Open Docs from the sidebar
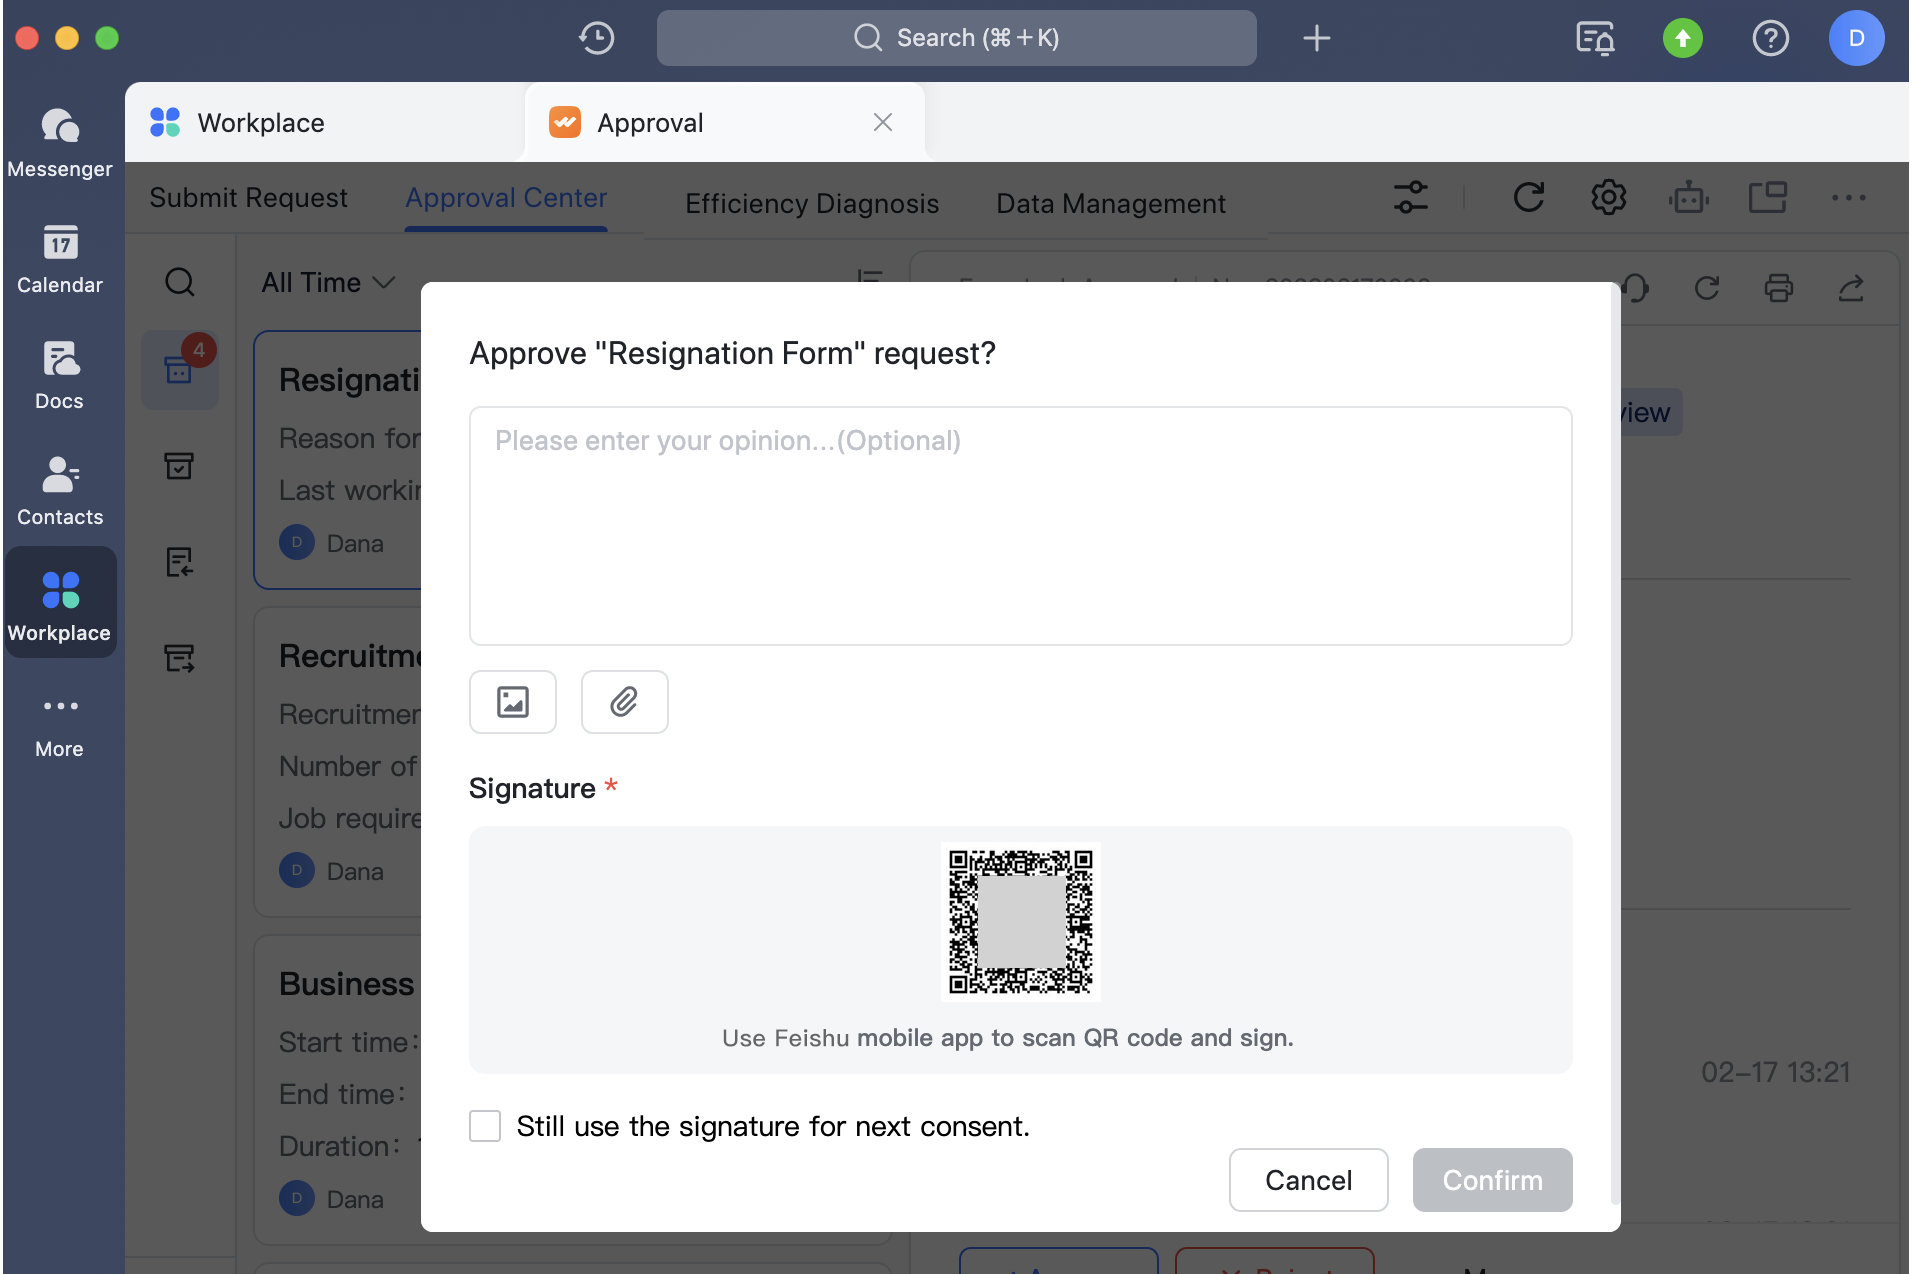This screenshot has width=1912, height=1274. click(60, 375)
